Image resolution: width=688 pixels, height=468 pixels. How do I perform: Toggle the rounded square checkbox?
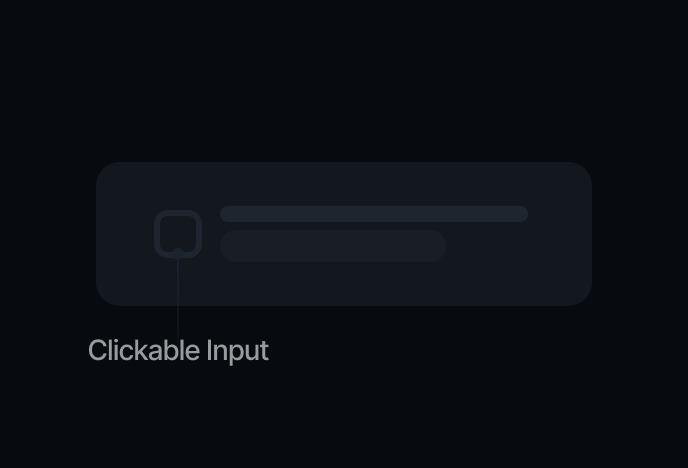click(x=178, y=234)
